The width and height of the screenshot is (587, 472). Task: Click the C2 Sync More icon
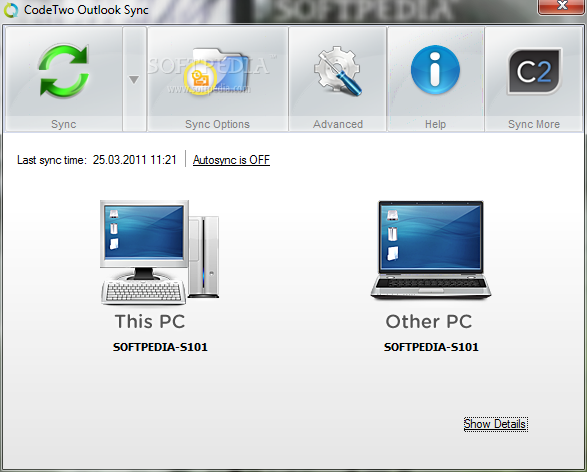coord(534,71)
